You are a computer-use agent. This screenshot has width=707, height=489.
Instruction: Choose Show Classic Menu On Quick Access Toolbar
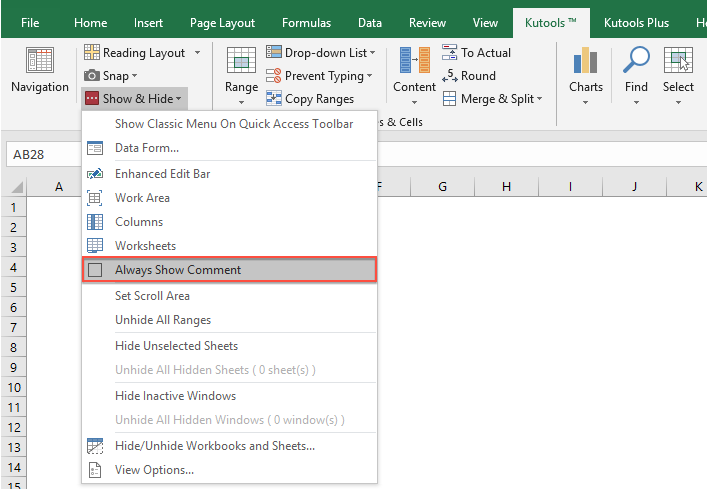click(230, 124)
